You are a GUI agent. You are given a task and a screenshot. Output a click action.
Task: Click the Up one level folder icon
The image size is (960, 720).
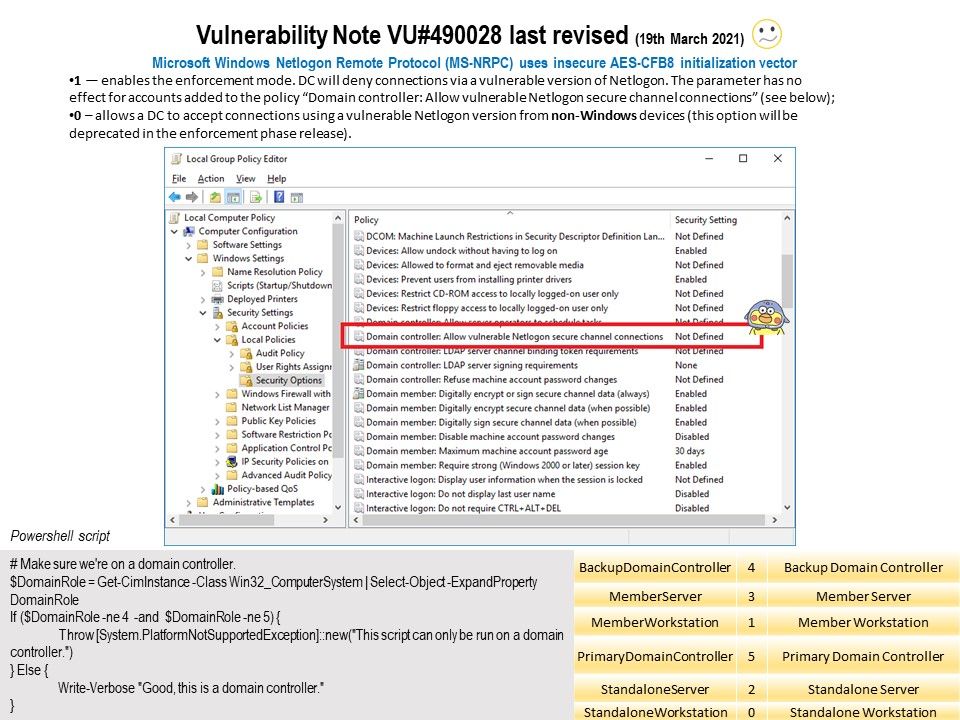pos(215,197)
